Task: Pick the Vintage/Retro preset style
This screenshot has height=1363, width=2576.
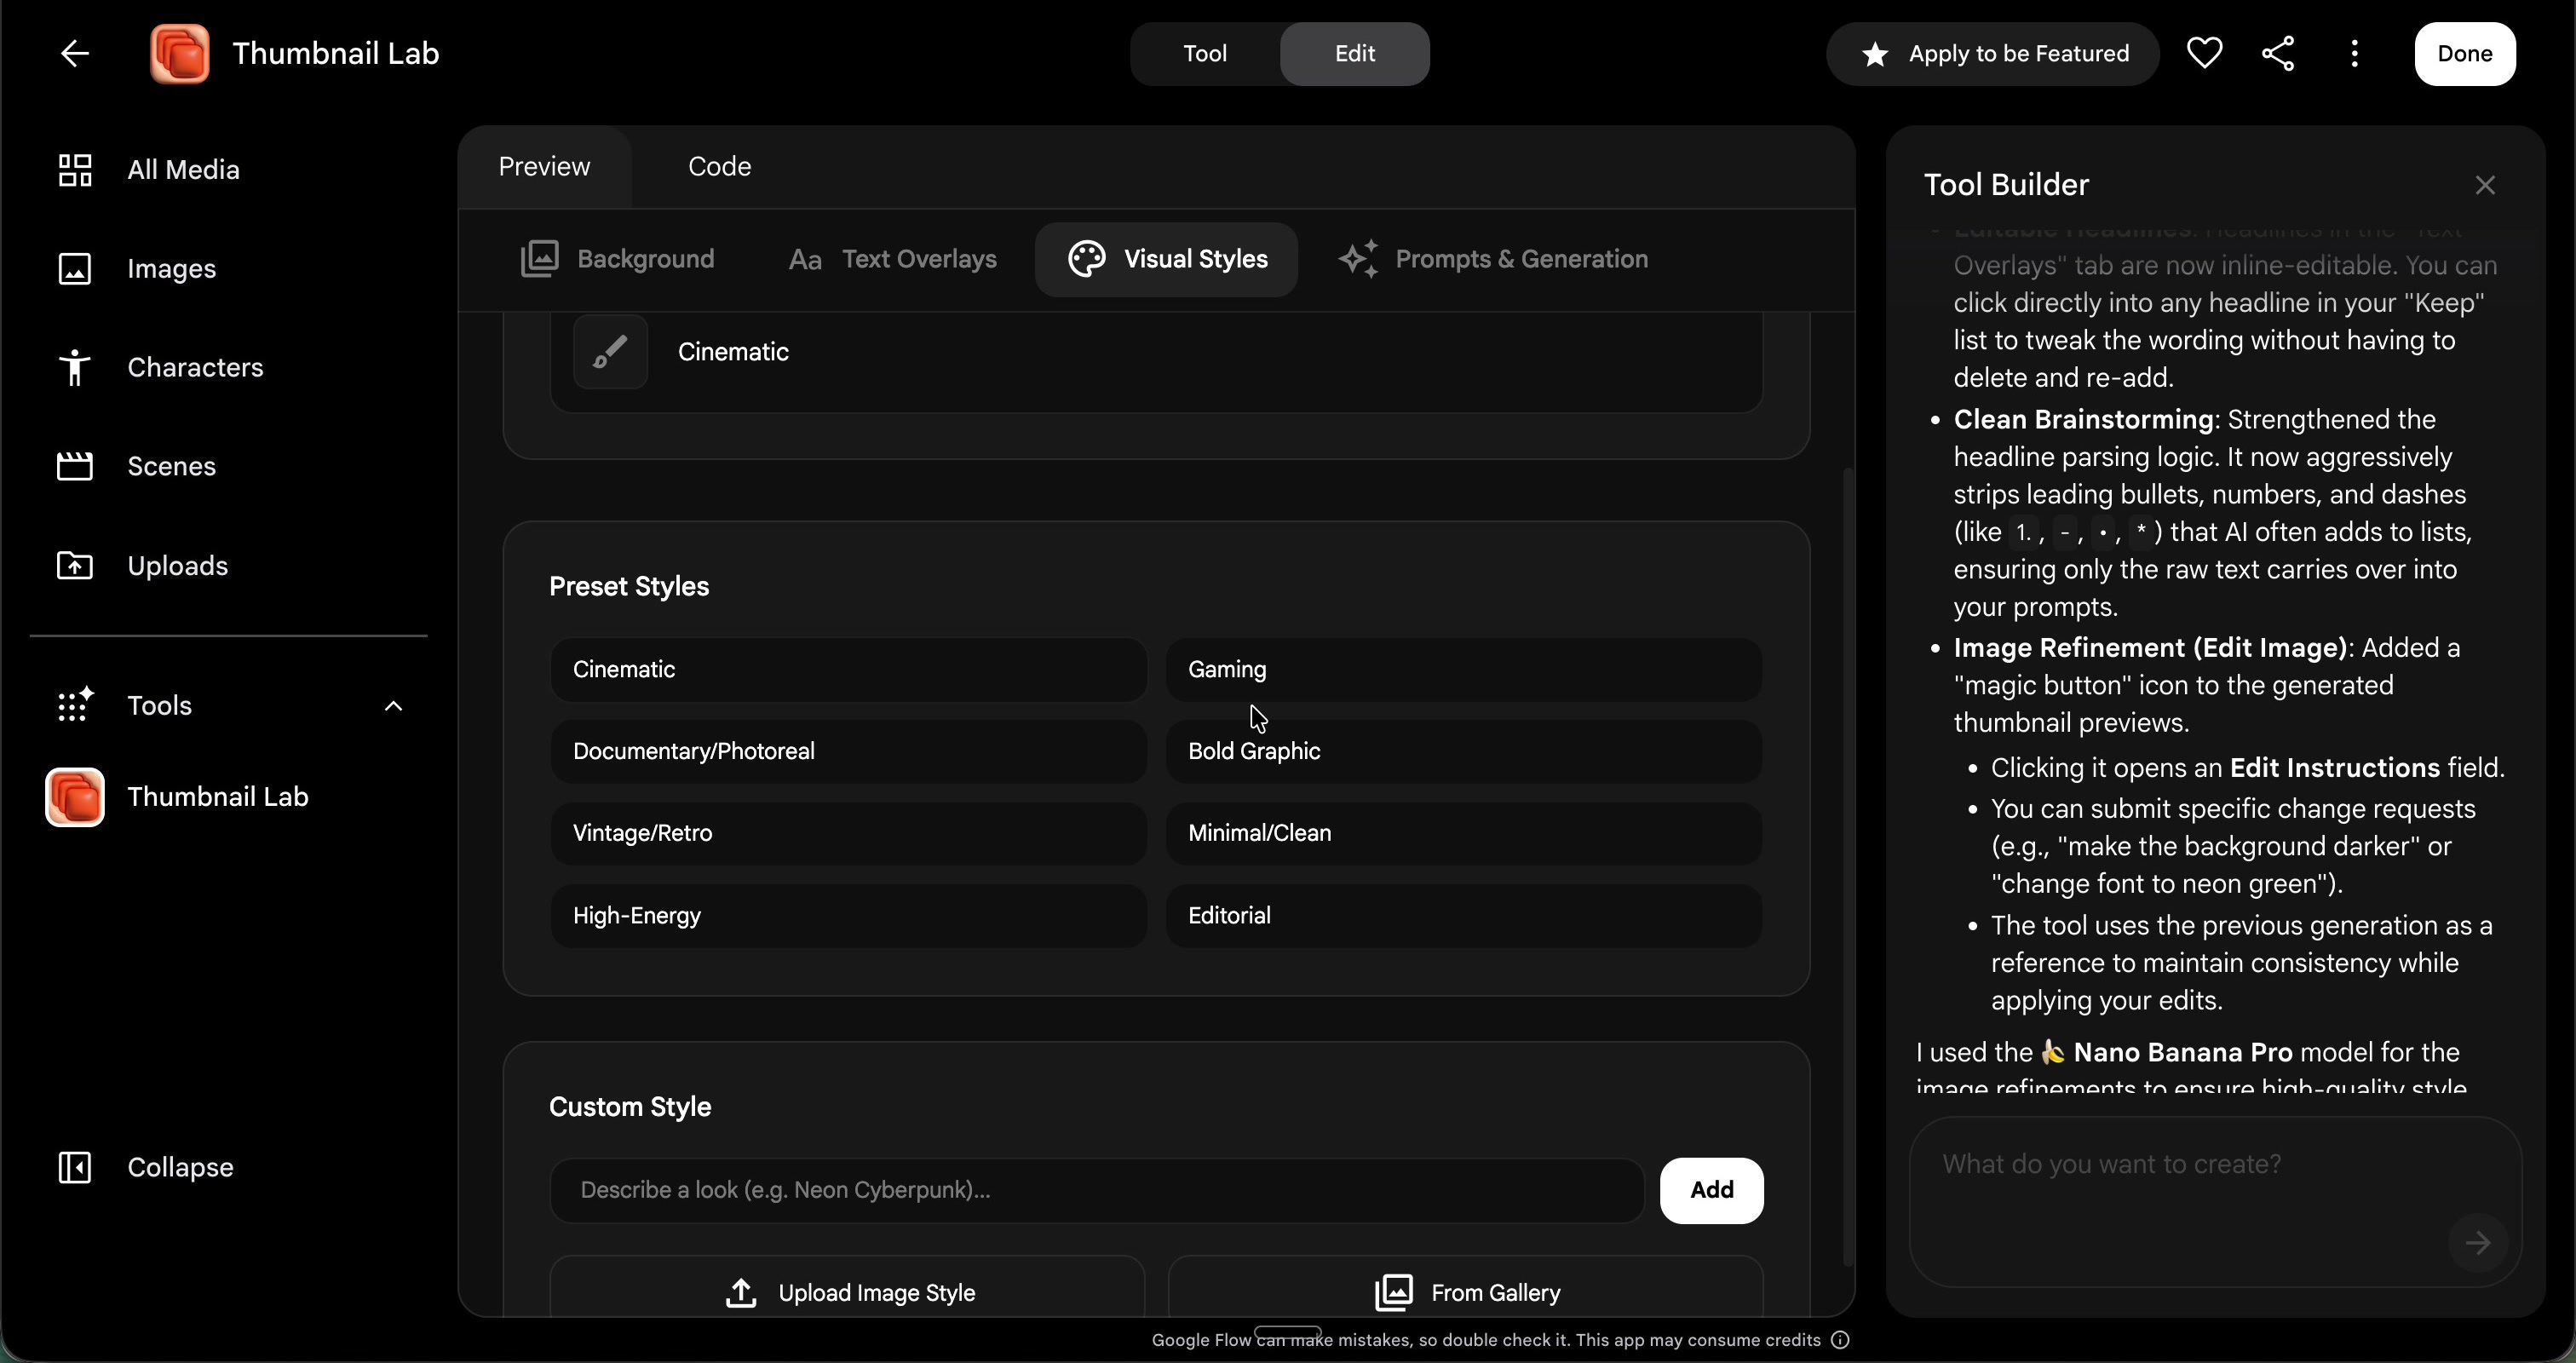Action: 848,834
